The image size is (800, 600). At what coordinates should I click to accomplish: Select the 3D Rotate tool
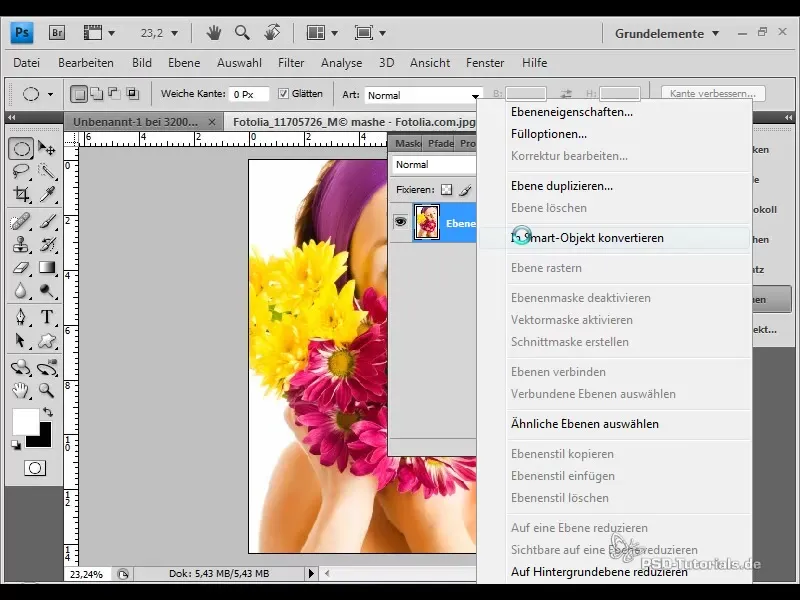point(21,367)
